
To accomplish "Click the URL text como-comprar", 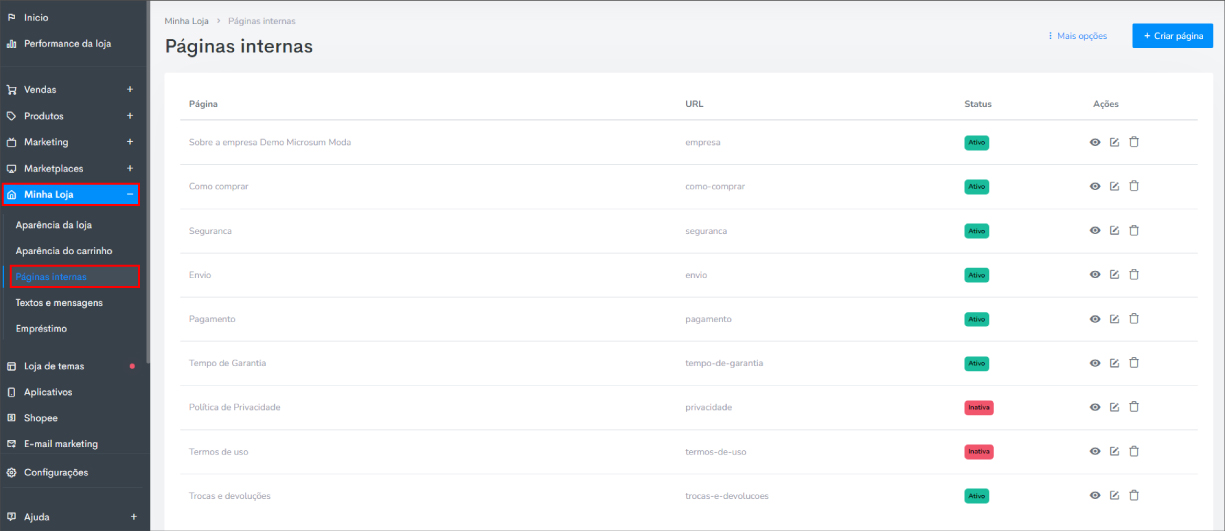I will click(x=715, y=186).
